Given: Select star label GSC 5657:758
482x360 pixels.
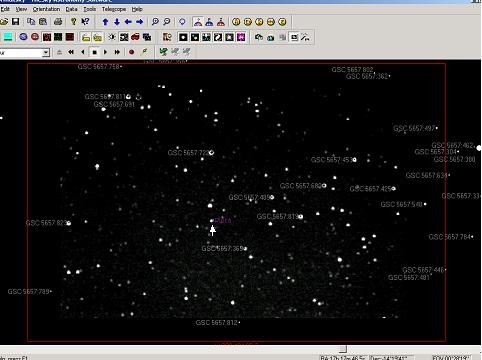Looking at the screenshot, I should pos(98,67).
